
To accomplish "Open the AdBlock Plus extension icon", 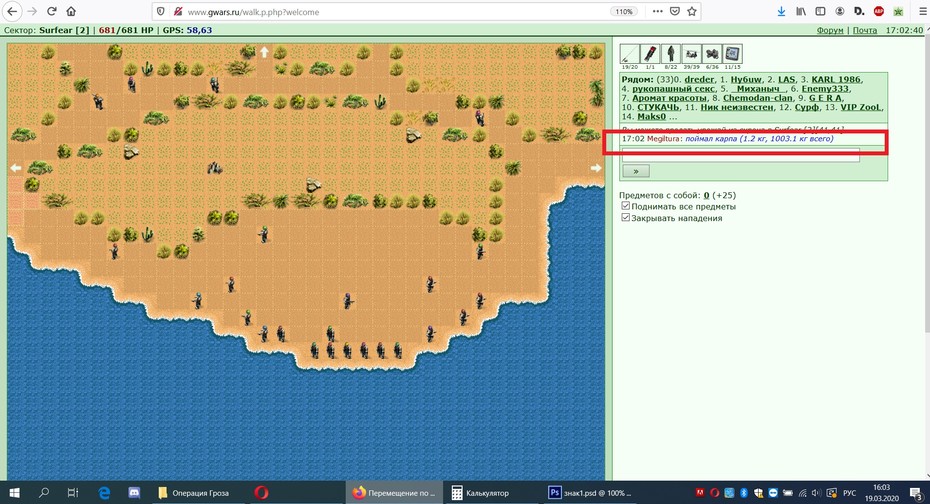I will pyautogui.click(x=879, y=11).
